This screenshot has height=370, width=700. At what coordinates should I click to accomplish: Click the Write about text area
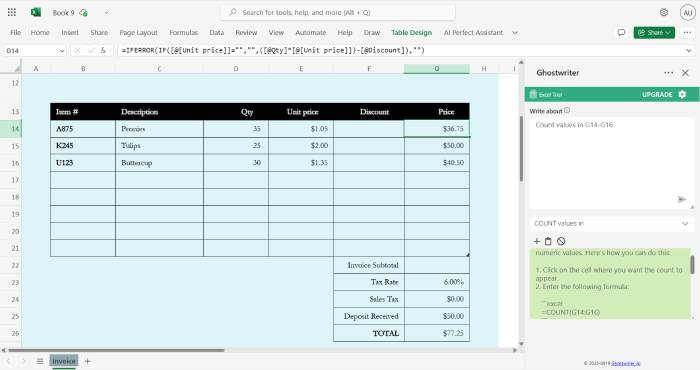click(x=612, y=163)
